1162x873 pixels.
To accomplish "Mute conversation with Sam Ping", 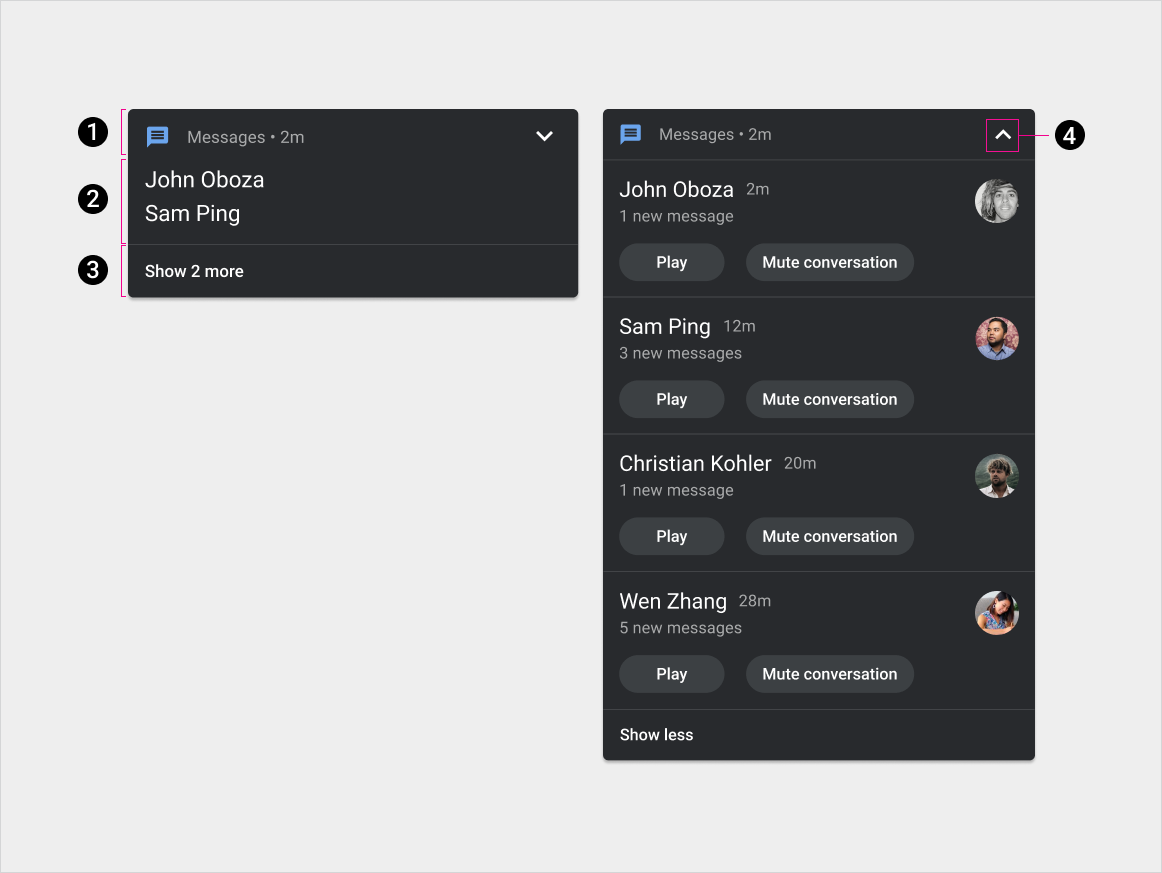I will click(x=829, y=399).
